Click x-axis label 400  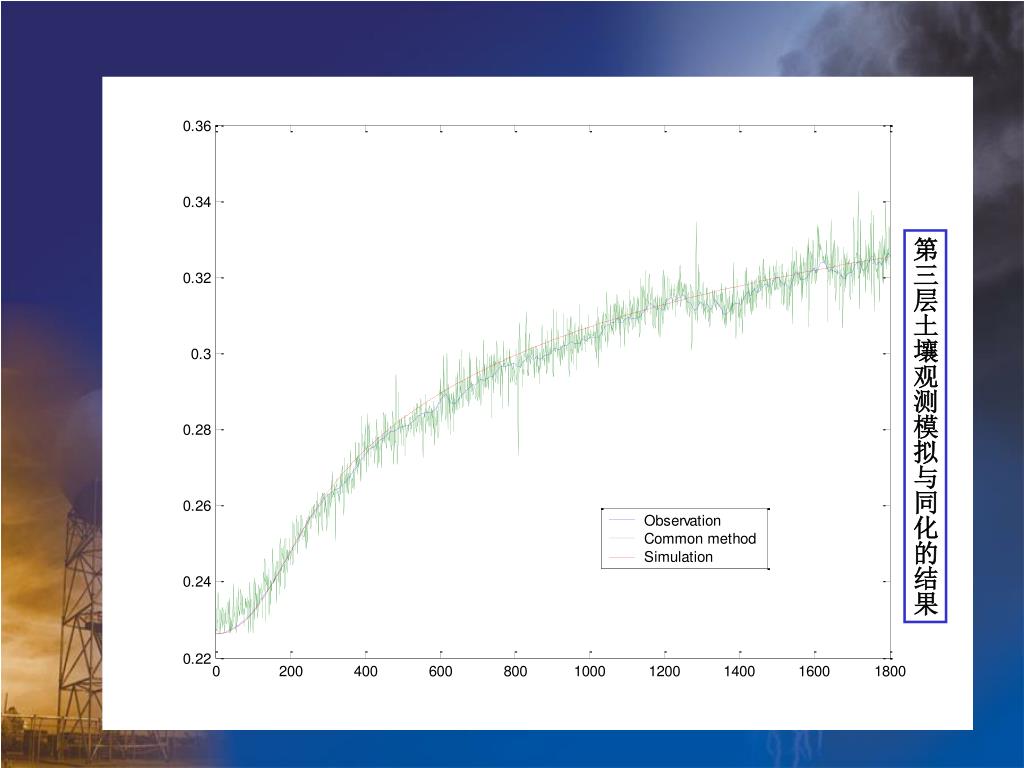click(x=366, y=671)
